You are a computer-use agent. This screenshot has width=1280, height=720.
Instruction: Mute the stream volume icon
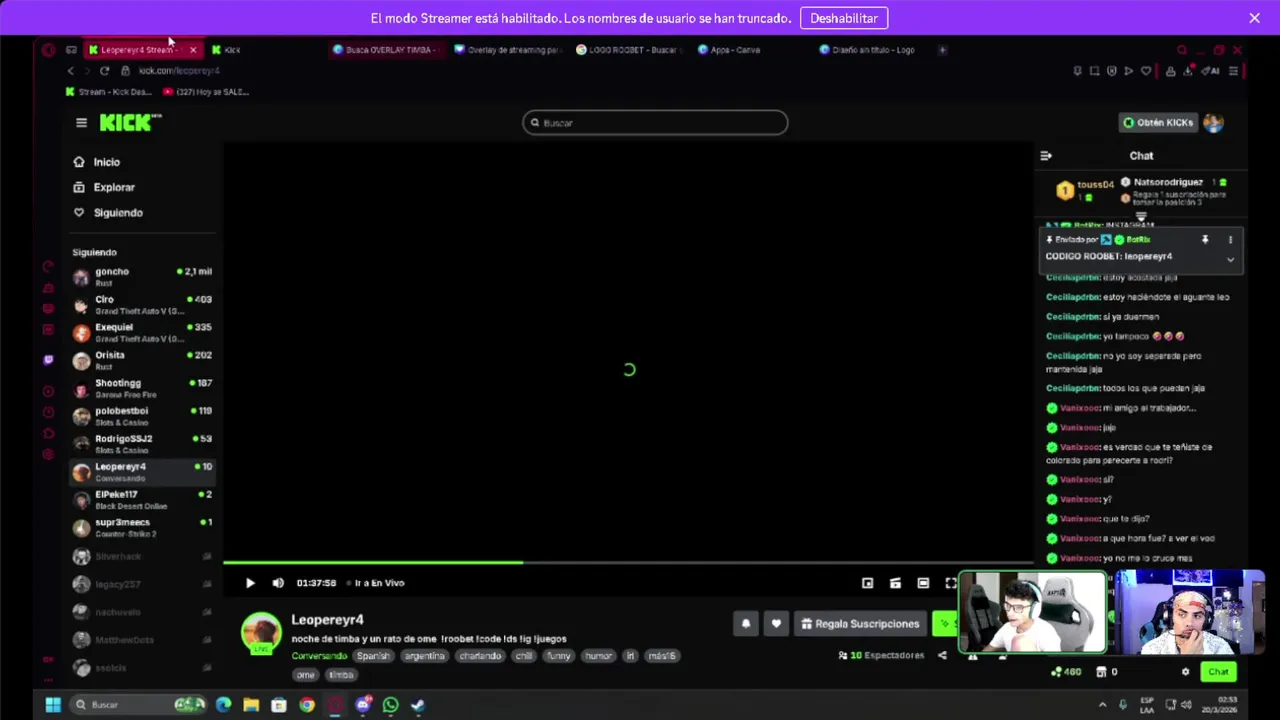[x=278, y=583]
